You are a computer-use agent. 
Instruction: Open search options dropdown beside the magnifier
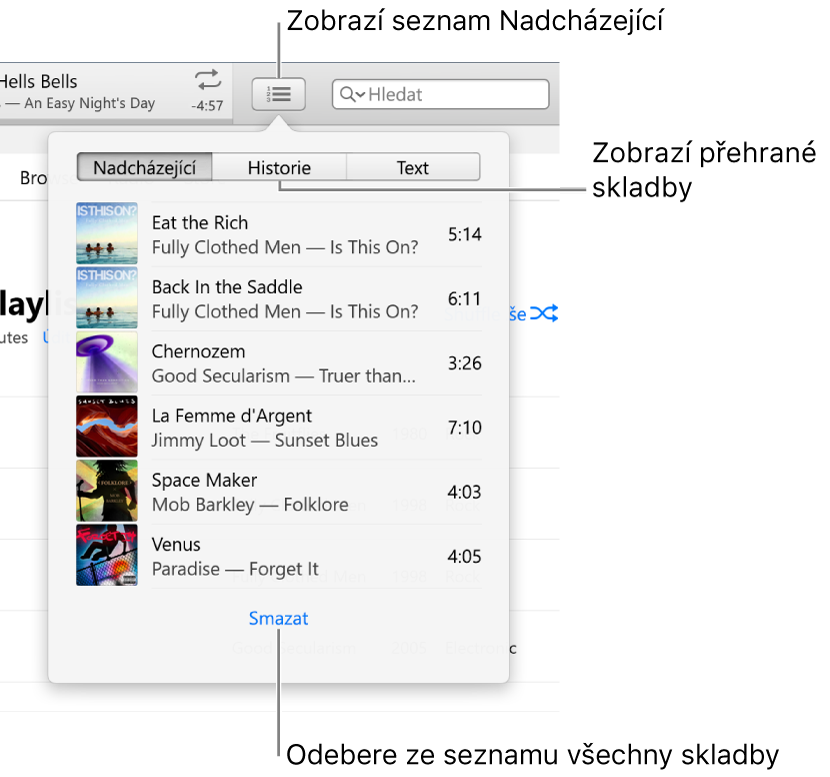[x=360, y=94]
